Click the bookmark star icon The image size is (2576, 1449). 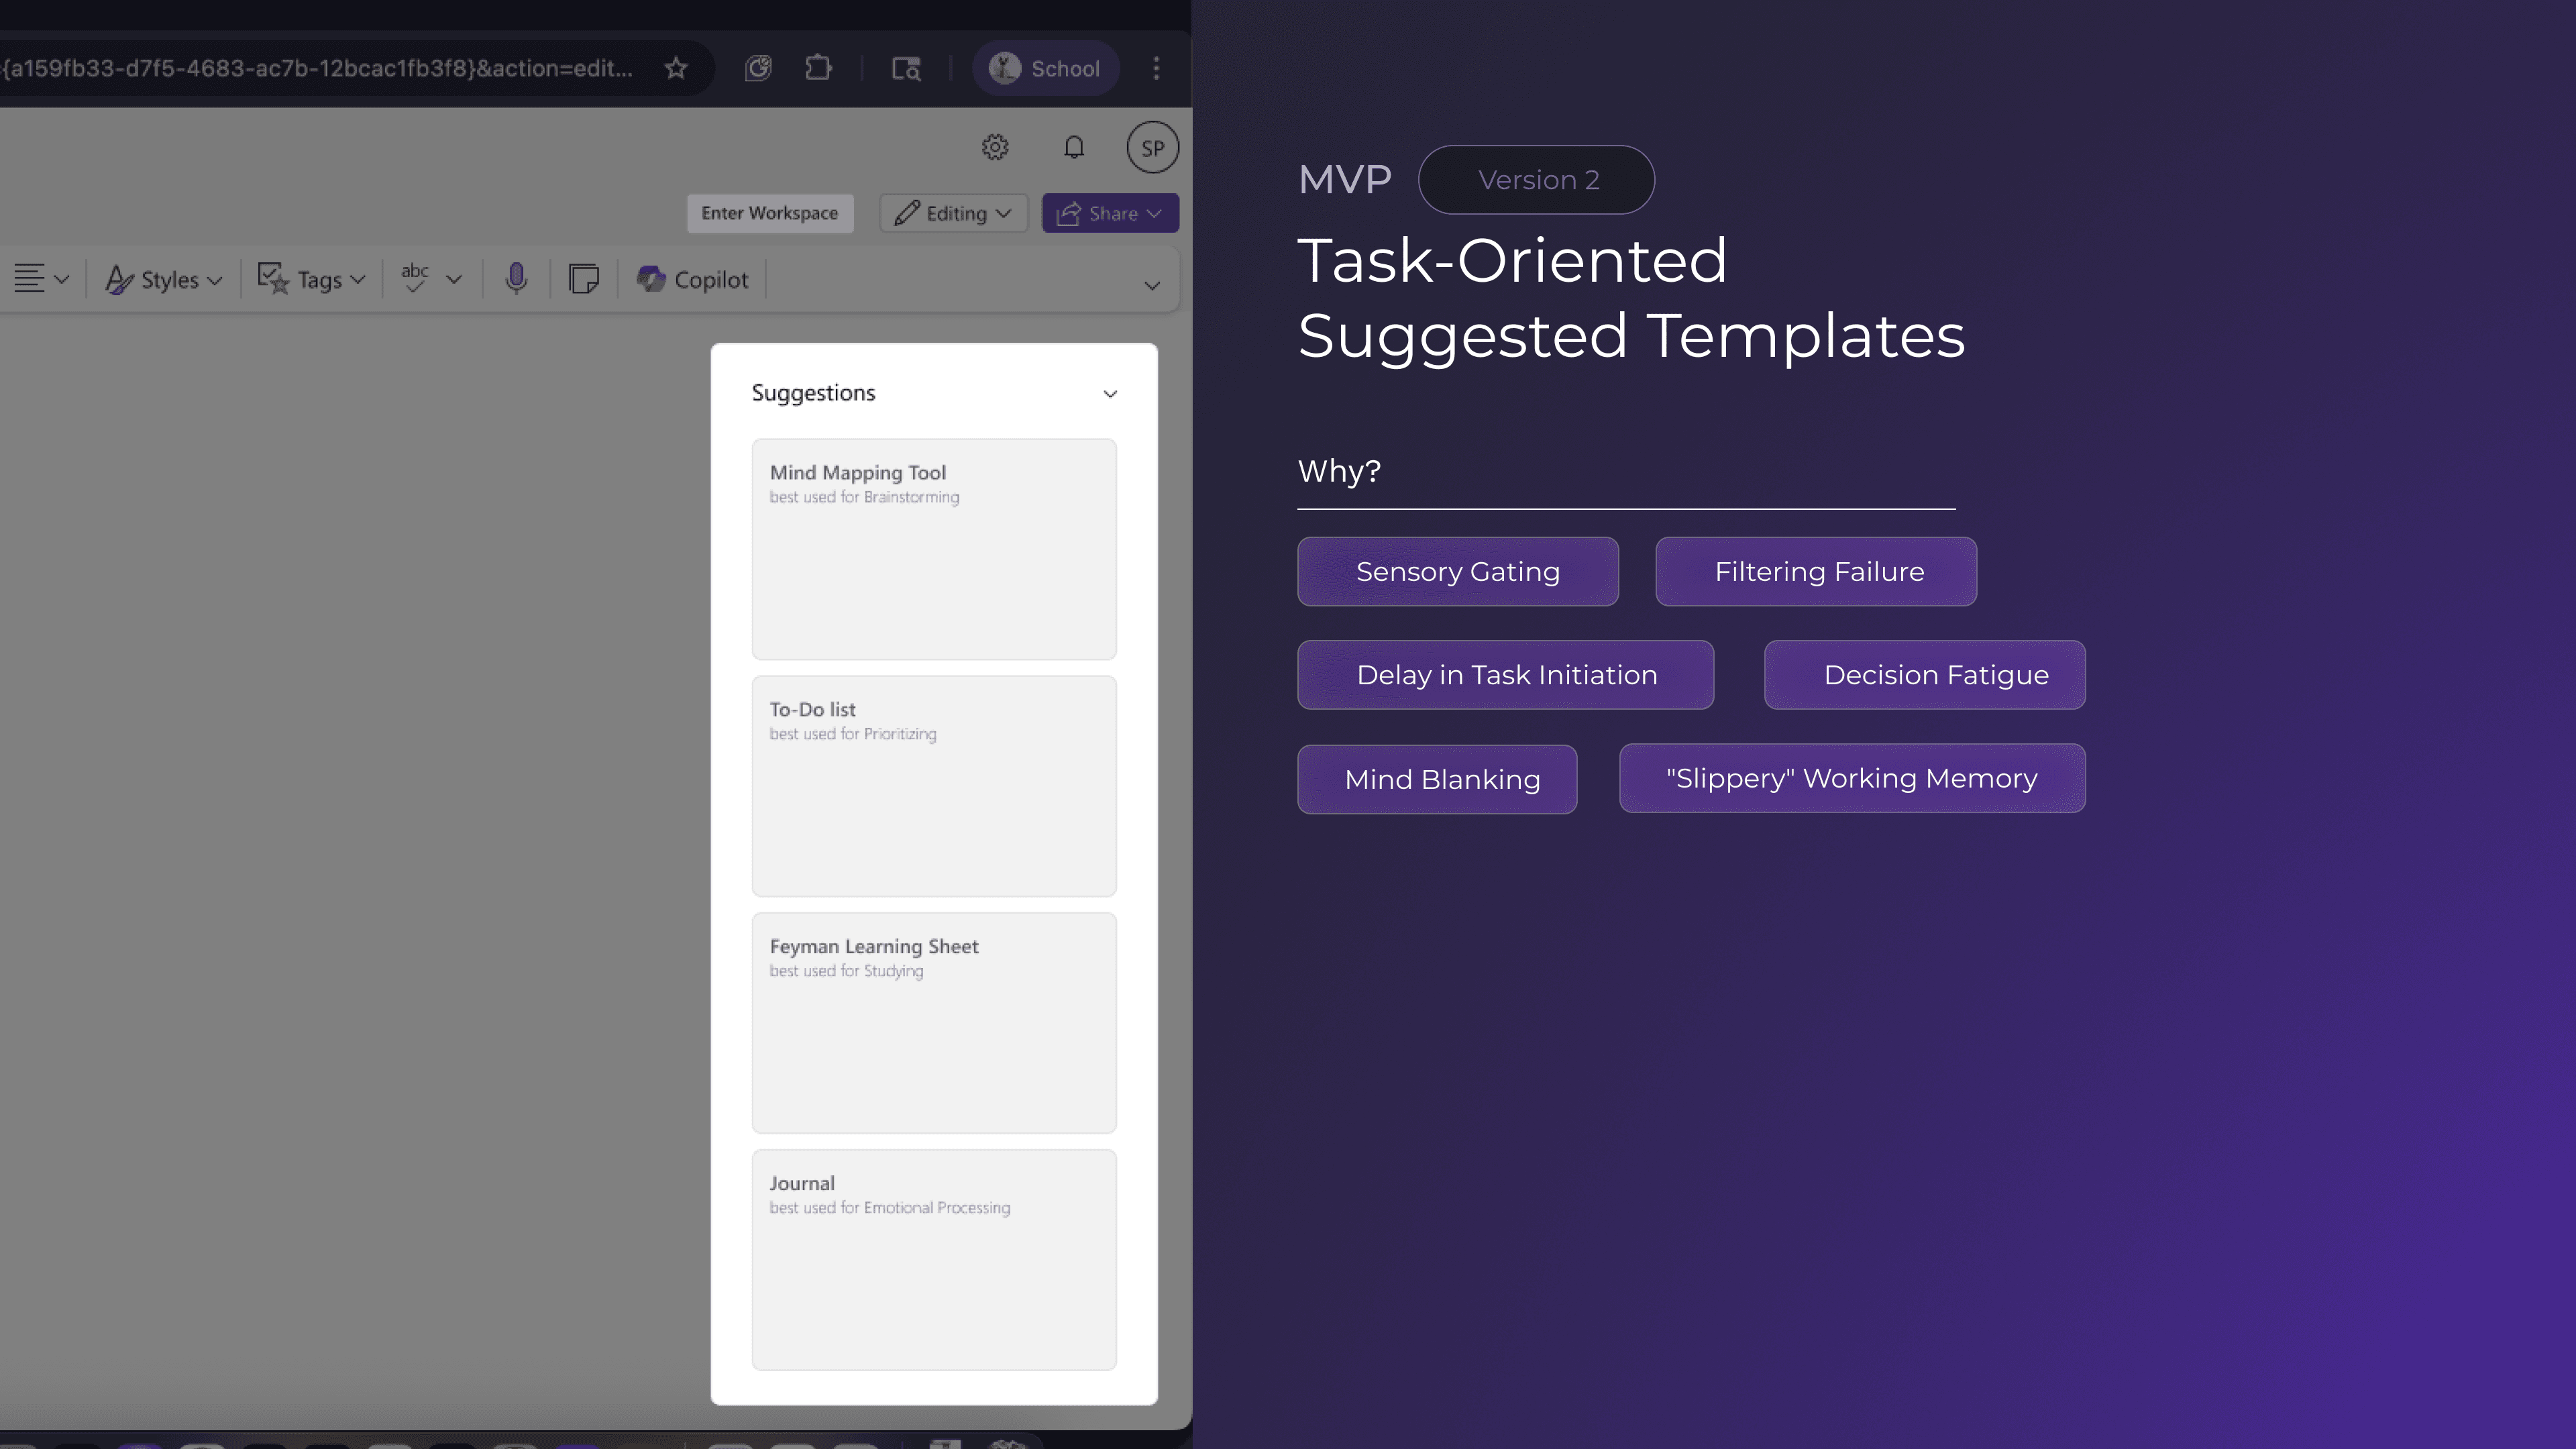click(x=676, y=68)
